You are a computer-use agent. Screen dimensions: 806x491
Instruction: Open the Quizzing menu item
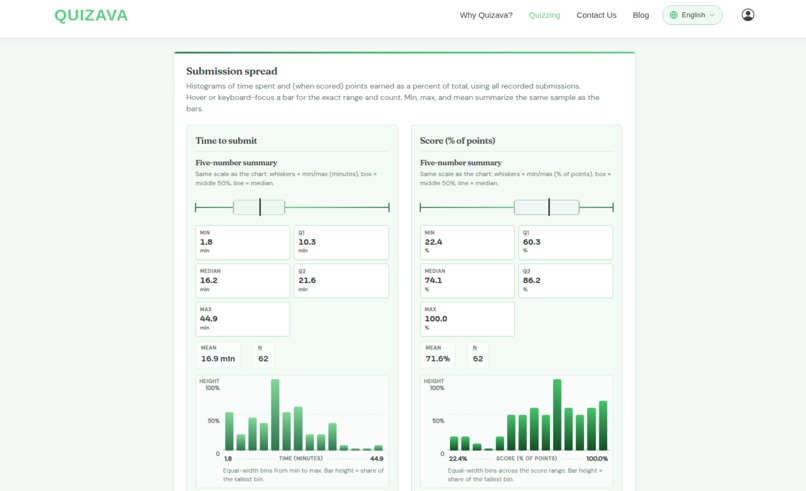(x=544, y=15)
